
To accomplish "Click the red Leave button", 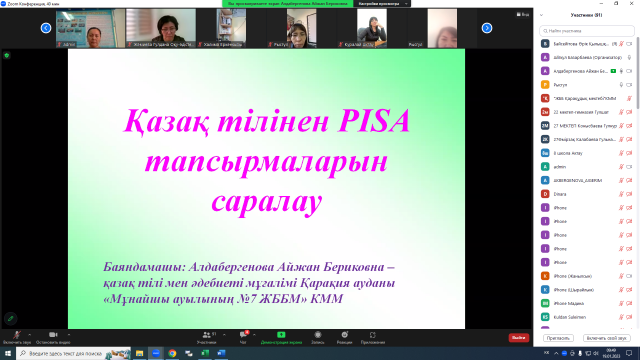I will (x=519, y=338).
